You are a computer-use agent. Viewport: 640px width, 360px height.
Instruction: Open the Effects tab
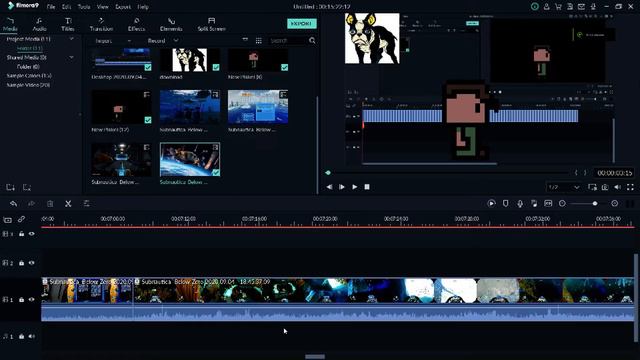pos(136,24)
